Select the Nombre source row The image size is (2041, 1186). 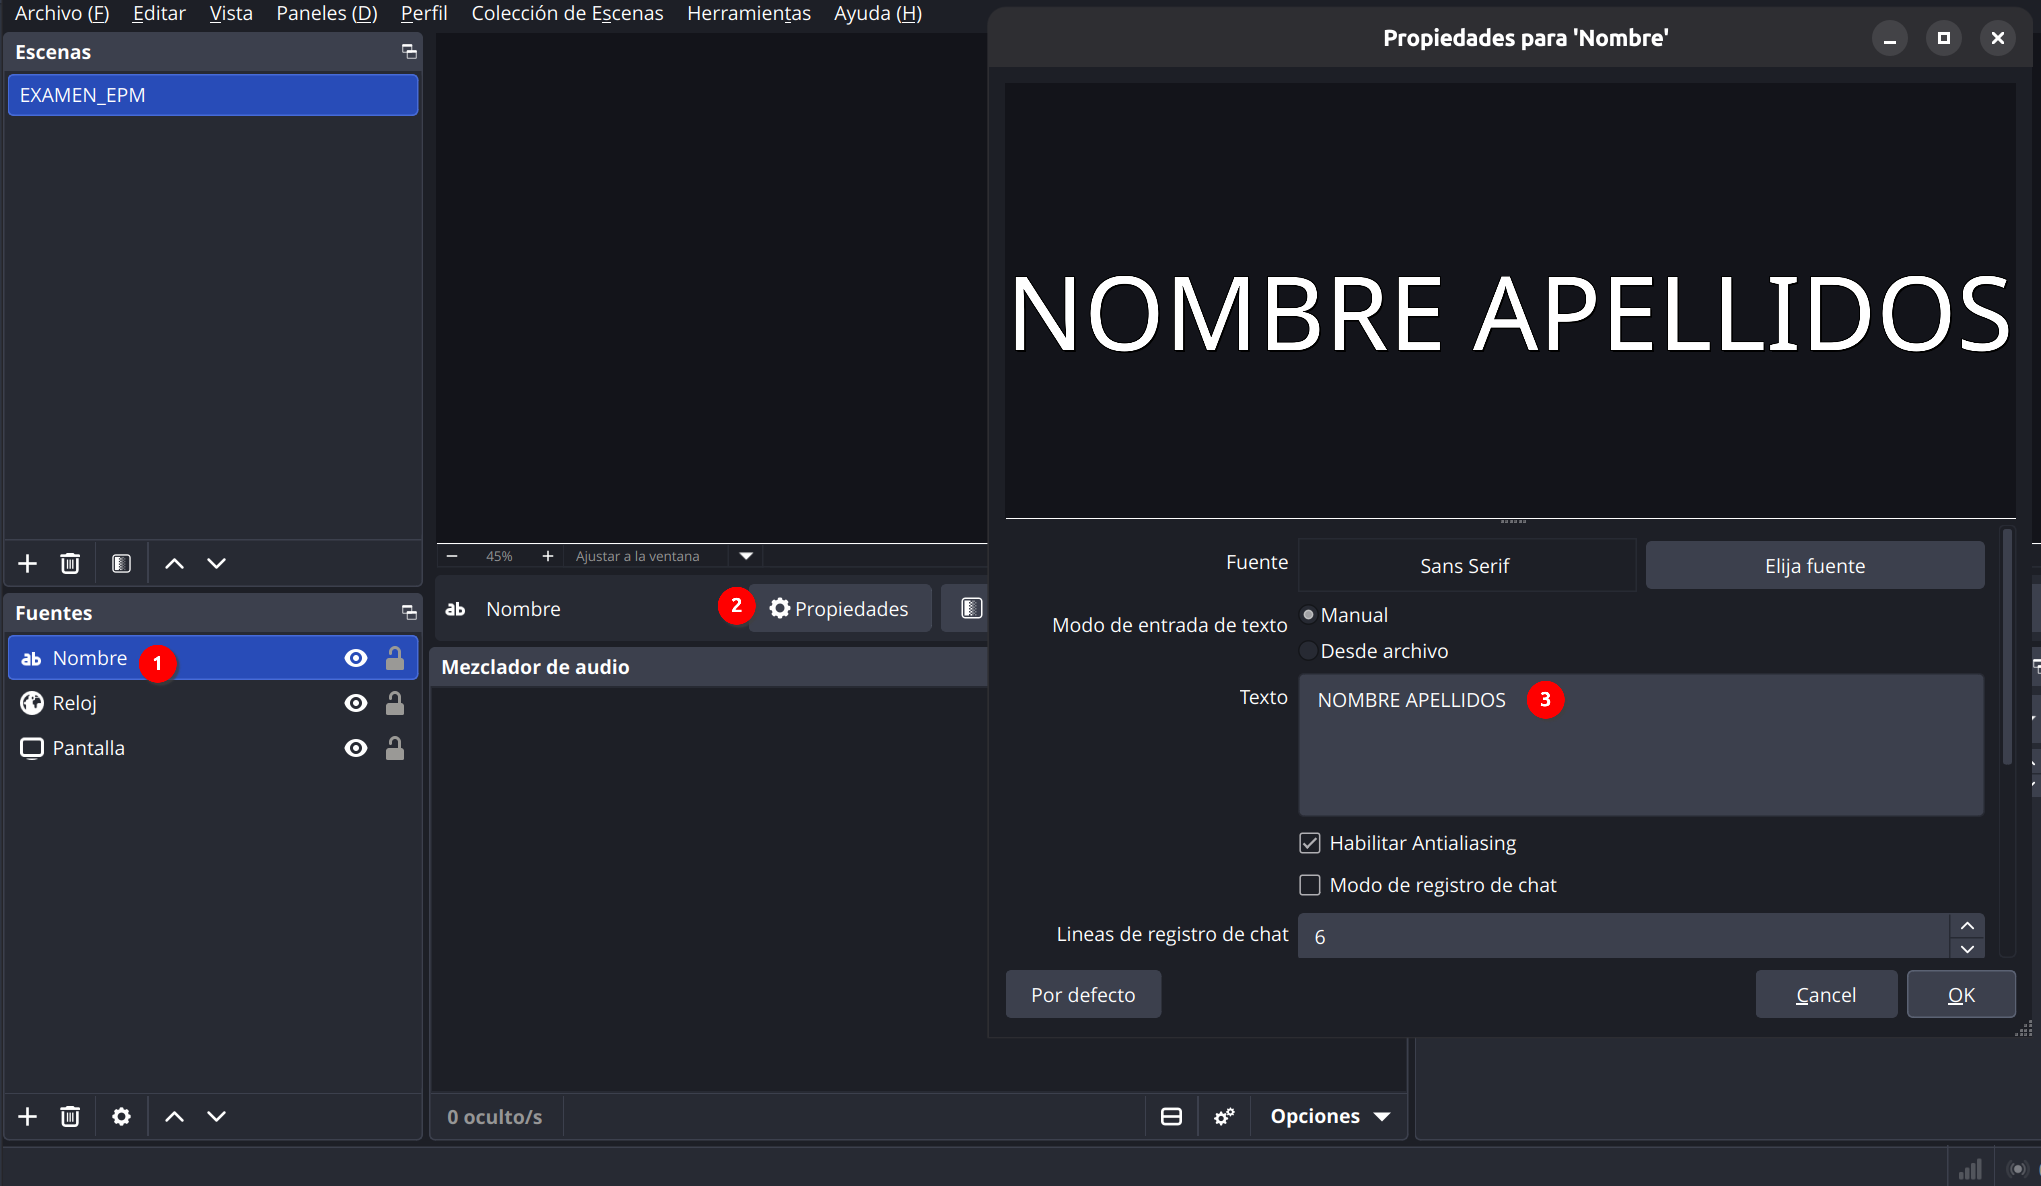click(213, 658)
